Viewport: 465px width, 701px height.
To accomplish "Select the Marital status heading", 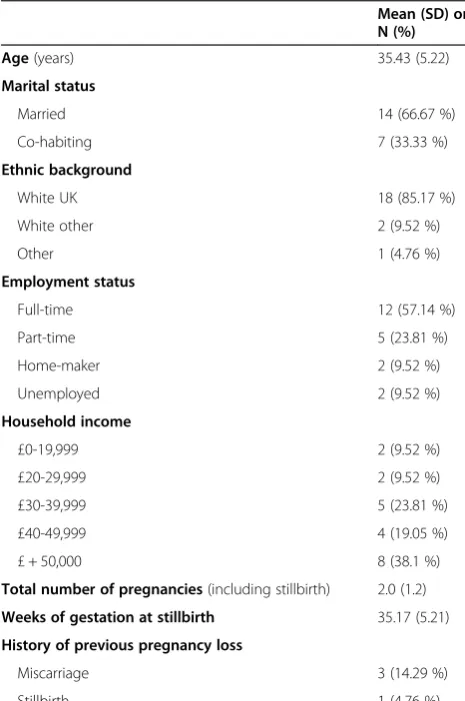I will pyautogui.click(x=48, y=86).
